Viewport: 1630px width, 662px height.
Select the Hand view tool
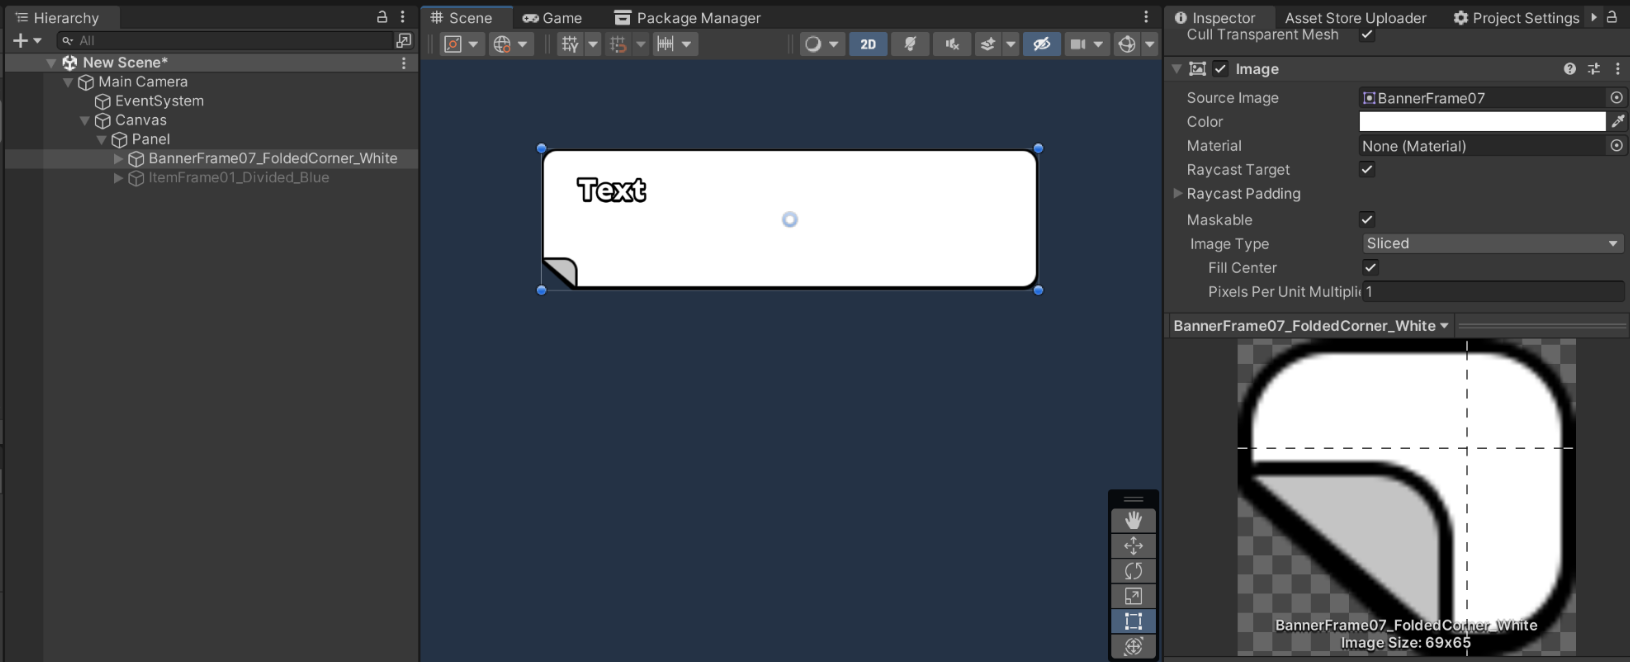(x=1133, y=520)
